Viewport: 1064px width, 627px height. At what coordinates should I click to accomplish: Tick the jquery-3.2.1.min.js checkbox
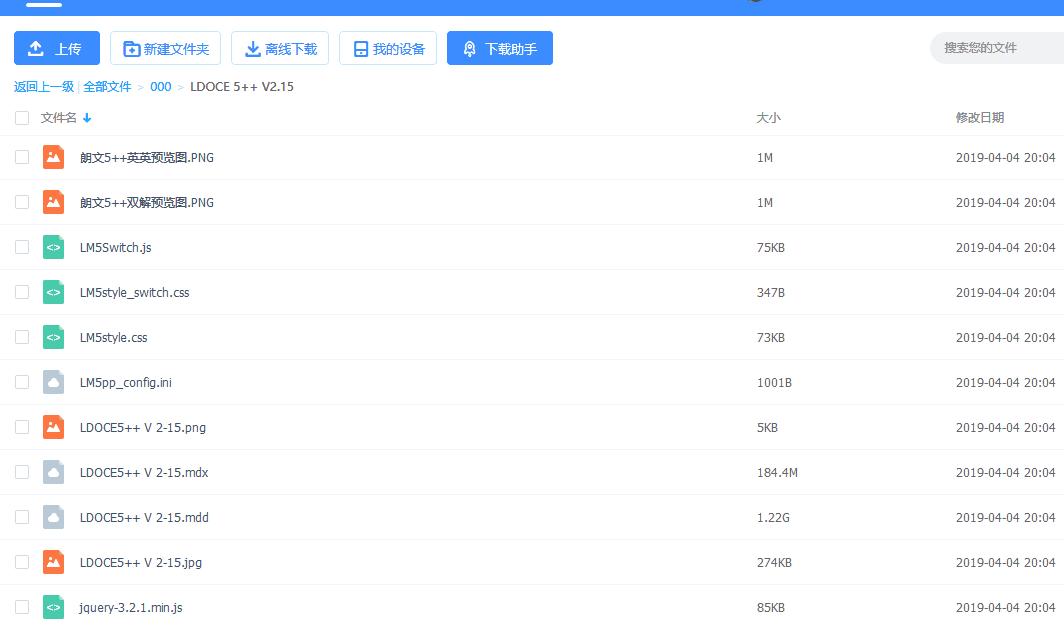(x=22, y=607)
